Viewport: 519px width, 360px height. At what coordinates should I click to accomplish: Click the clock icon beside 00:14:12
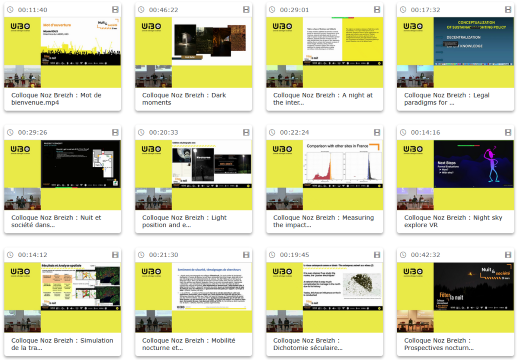click(x=10, y=255)
